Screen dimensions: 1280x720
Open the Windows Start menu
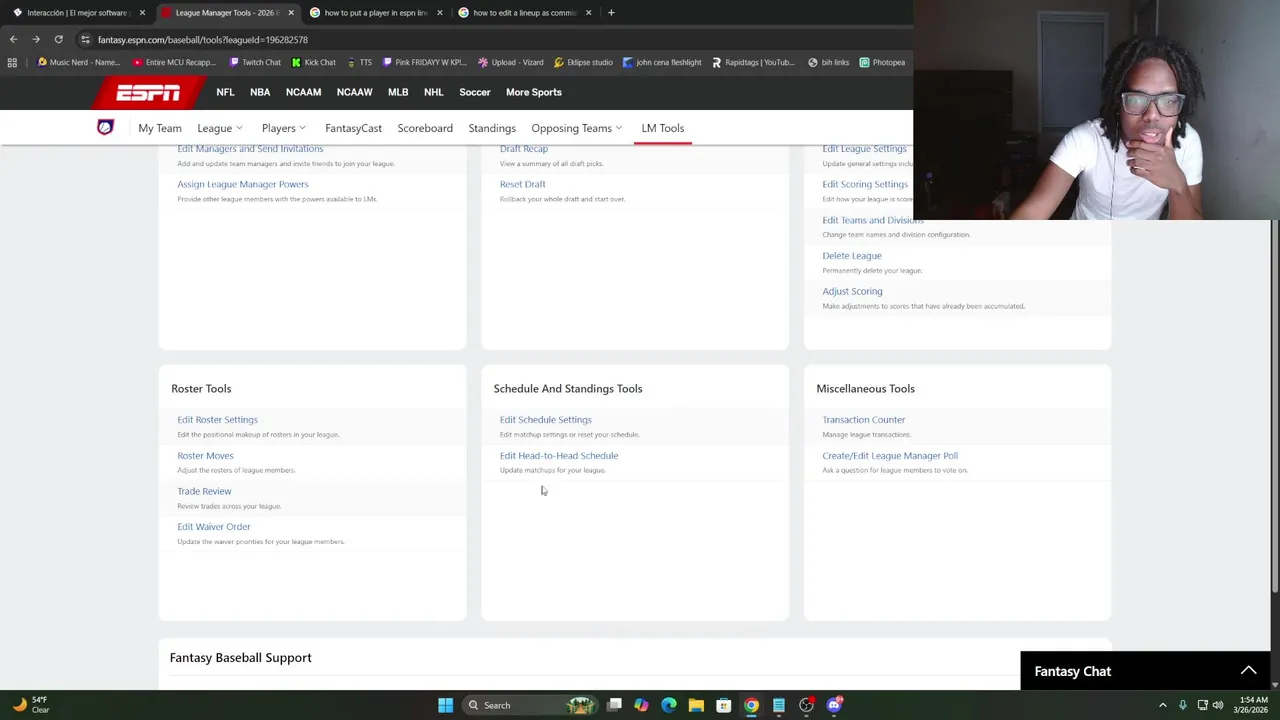(x=445, y=705)
